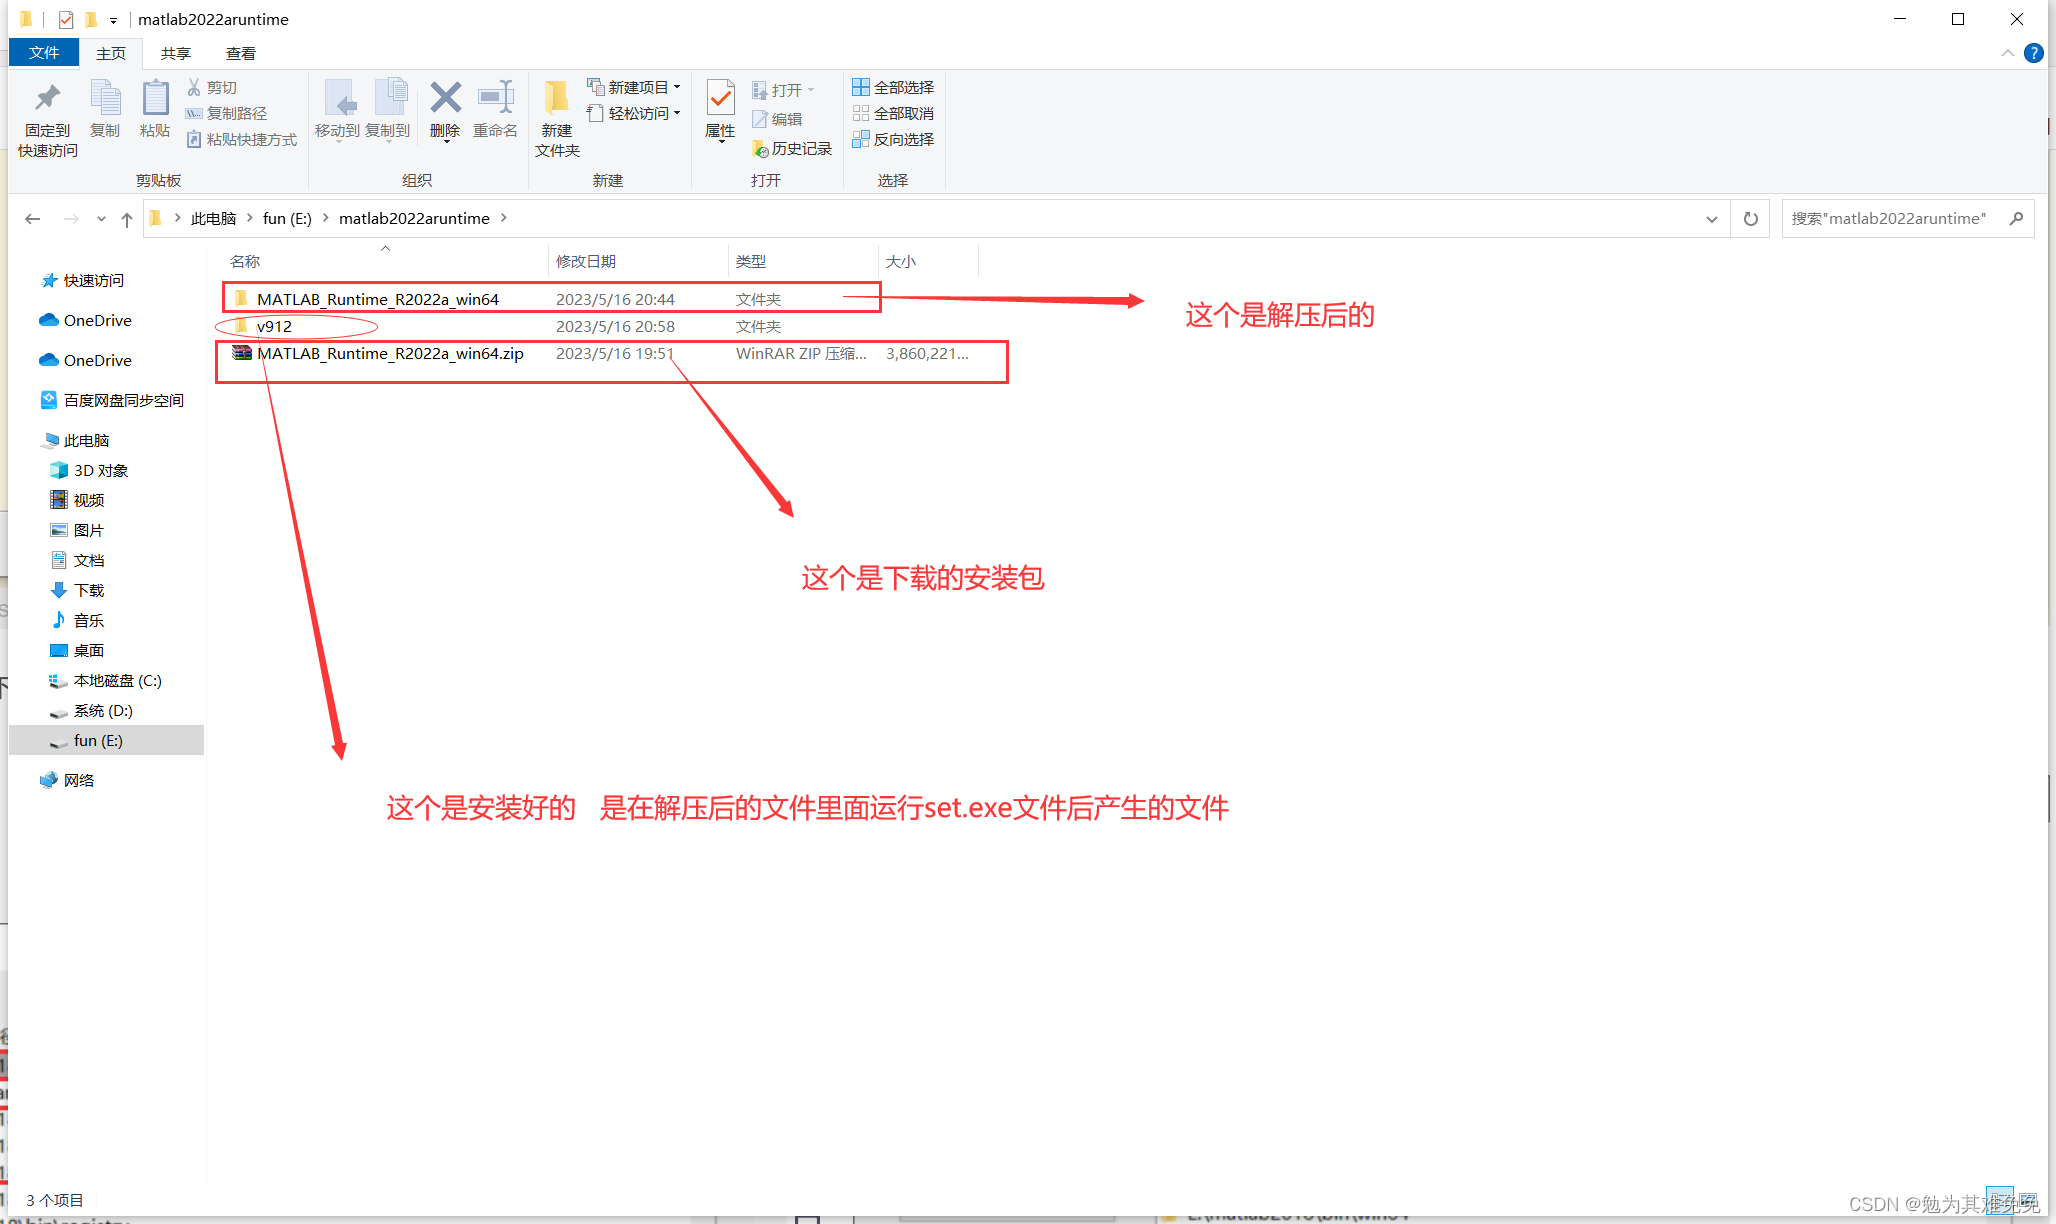Expand address bar history dropdown
This screenshot has width=2056, height=1224.
pos(1712,219)
